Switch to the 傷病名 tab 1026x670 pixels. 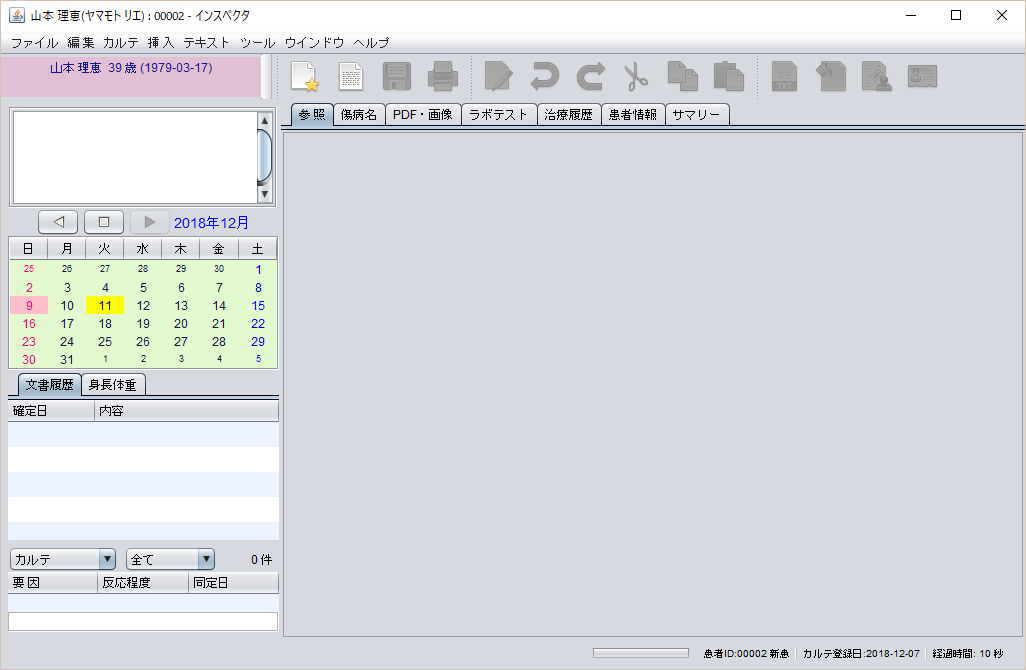tap(359, 115)
